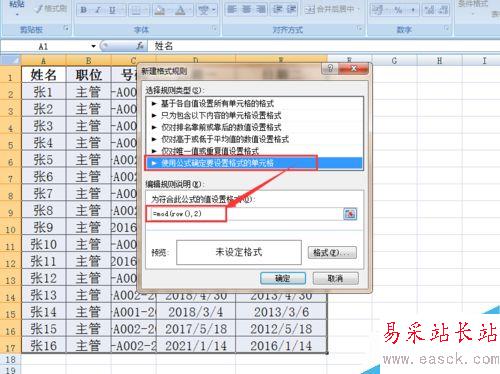Align text left in ribbon

pos(232,9)
